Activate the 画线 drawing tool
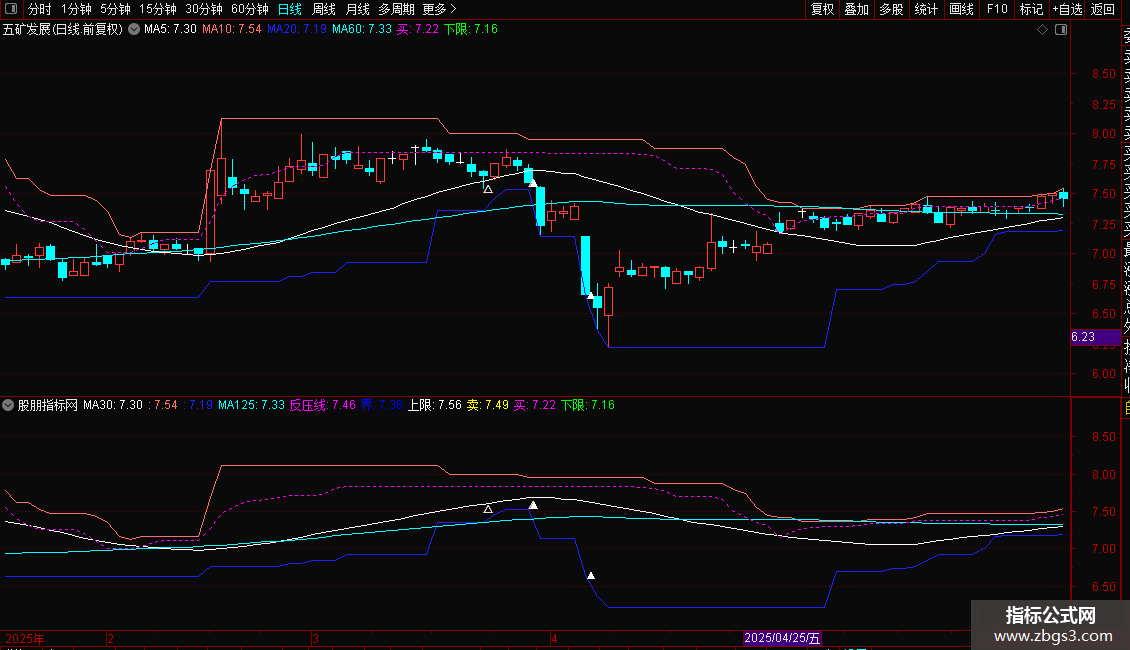 pos(961,9)
